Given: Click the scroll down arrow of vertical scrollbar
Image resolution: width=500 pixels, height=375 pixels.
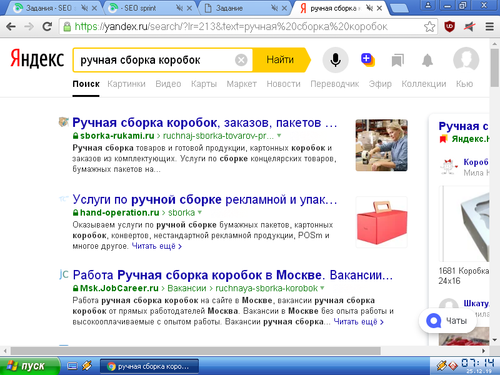Looking at the screenshot, I should point(495,340).
